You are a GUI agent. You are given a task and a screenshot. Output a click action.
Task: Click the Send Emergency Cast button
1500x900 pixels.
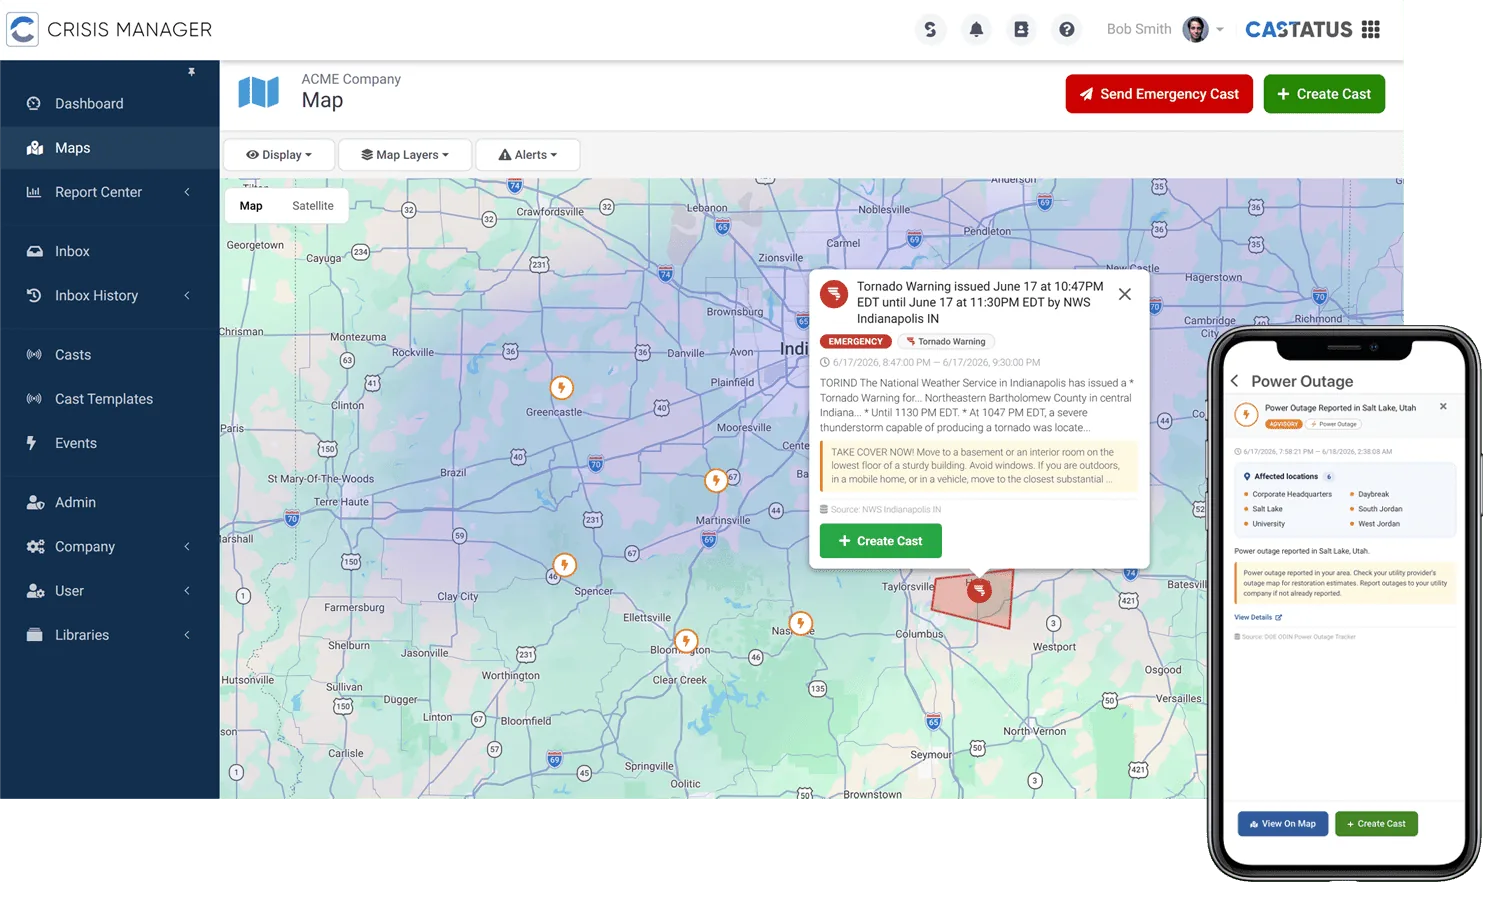(x=1159, y=94)
